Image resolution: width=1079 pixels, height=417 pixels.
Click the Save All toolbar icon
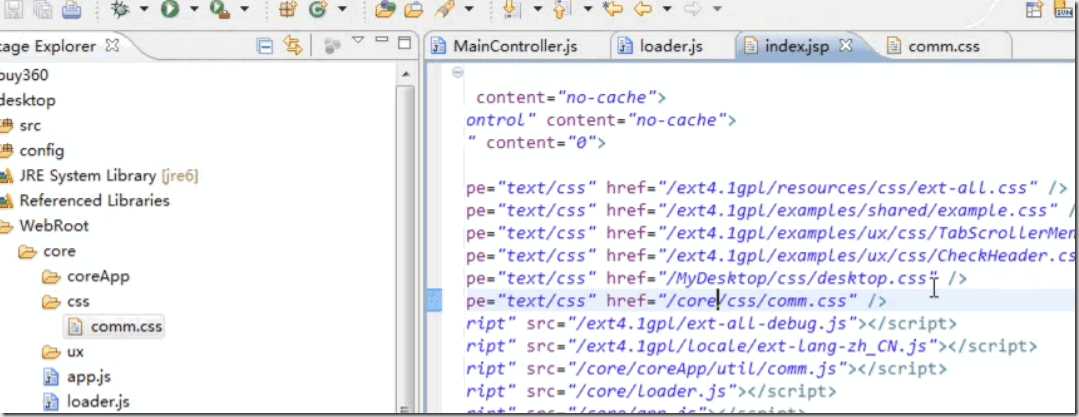[x=44, y=9]
